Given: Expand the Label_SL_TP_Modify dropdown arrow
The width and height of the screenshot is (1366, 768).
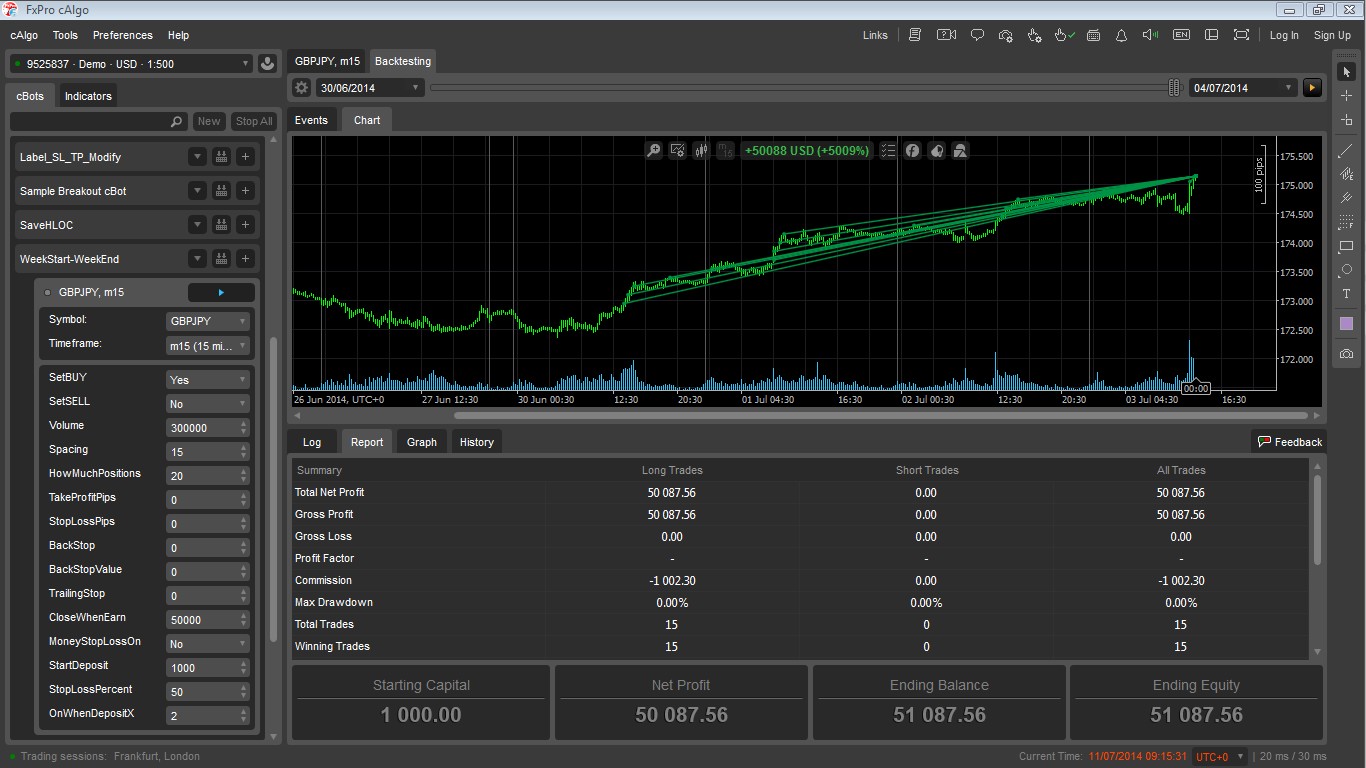Looking at the screenshot, I should [x=197, y=157].
